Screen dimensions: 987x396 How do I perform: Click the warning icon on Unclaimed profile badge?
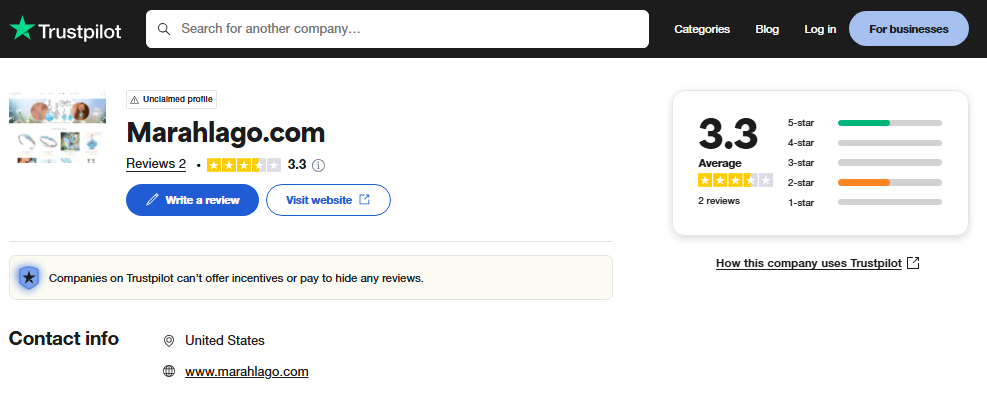(135, 99)
